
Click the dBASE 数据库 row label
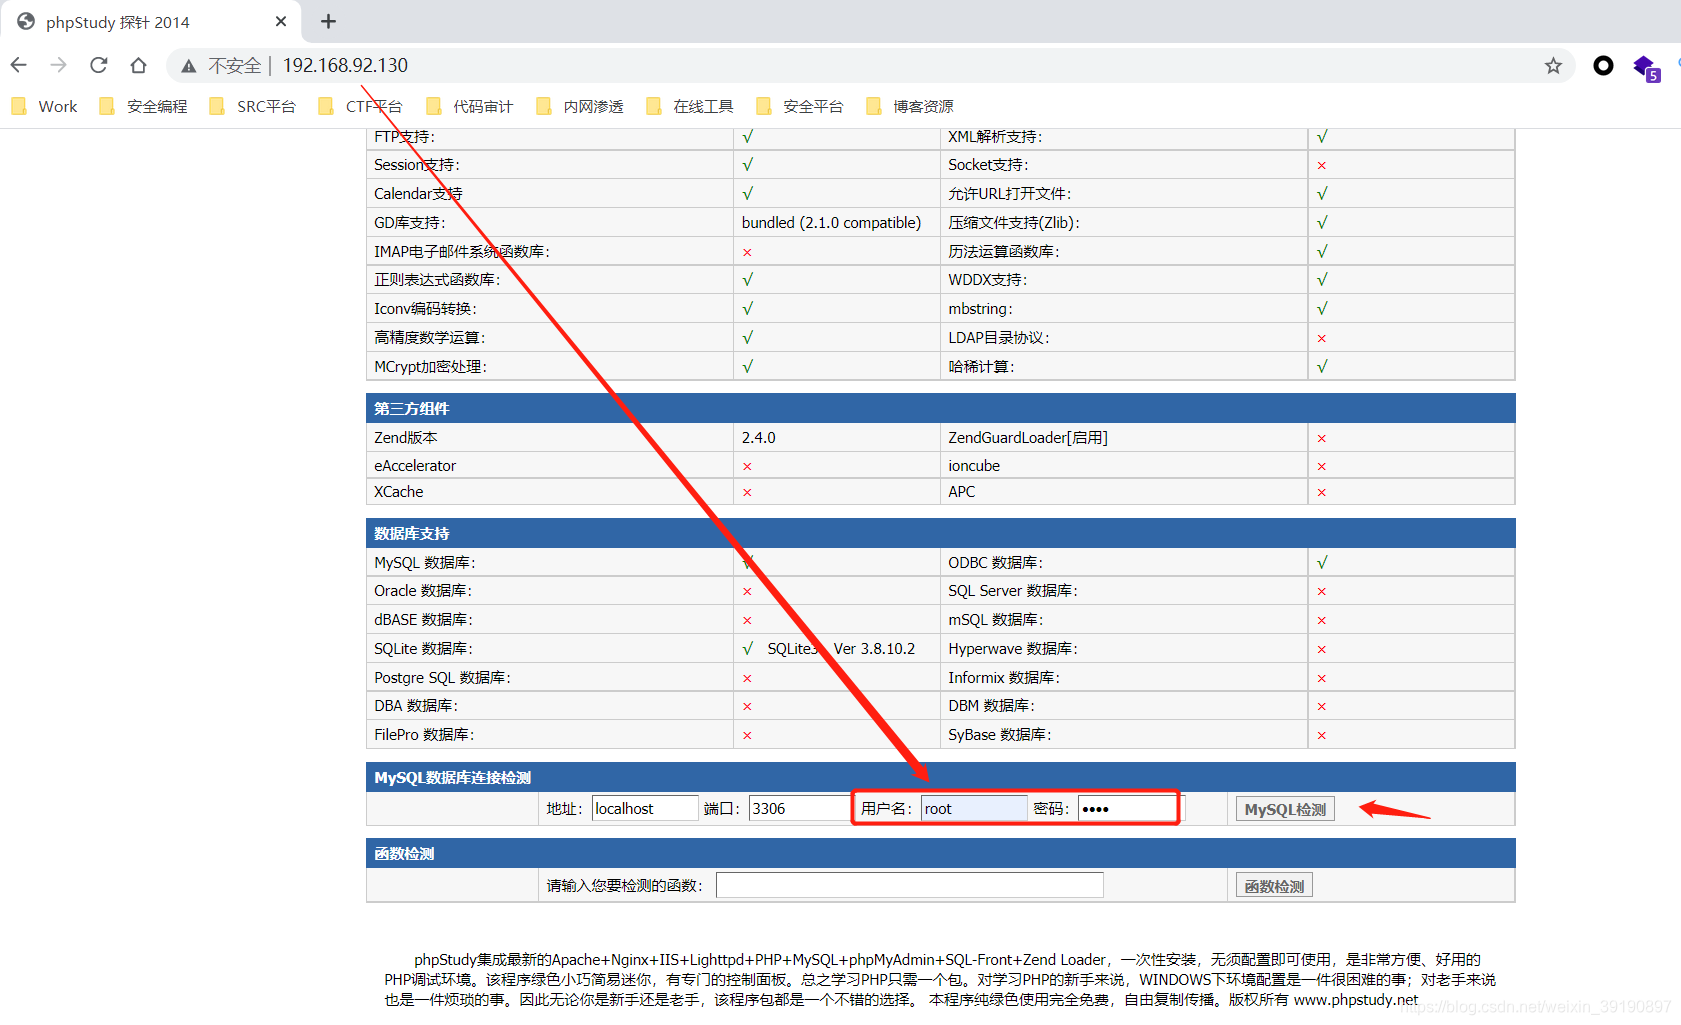coord(423,619)
